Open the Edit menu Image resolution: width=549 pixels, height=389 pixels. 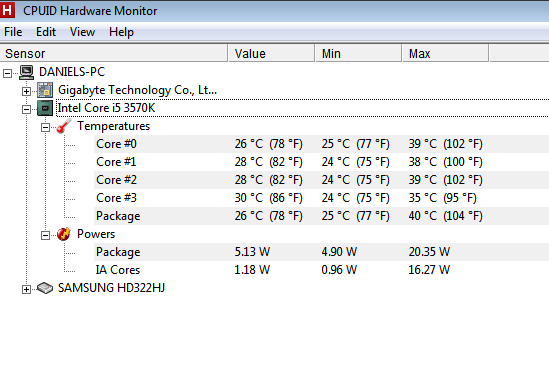click(46, 32)
